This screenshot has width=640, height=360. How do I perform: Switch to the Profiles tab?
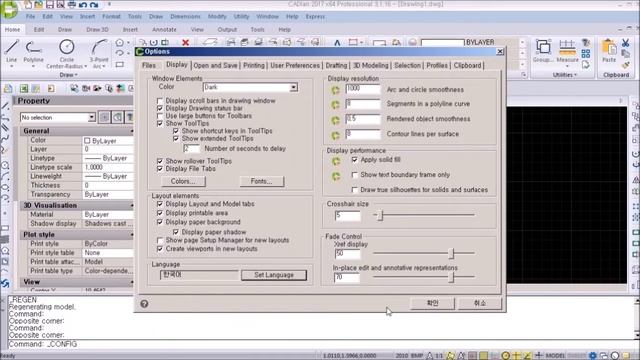click(x=437, y=66)
